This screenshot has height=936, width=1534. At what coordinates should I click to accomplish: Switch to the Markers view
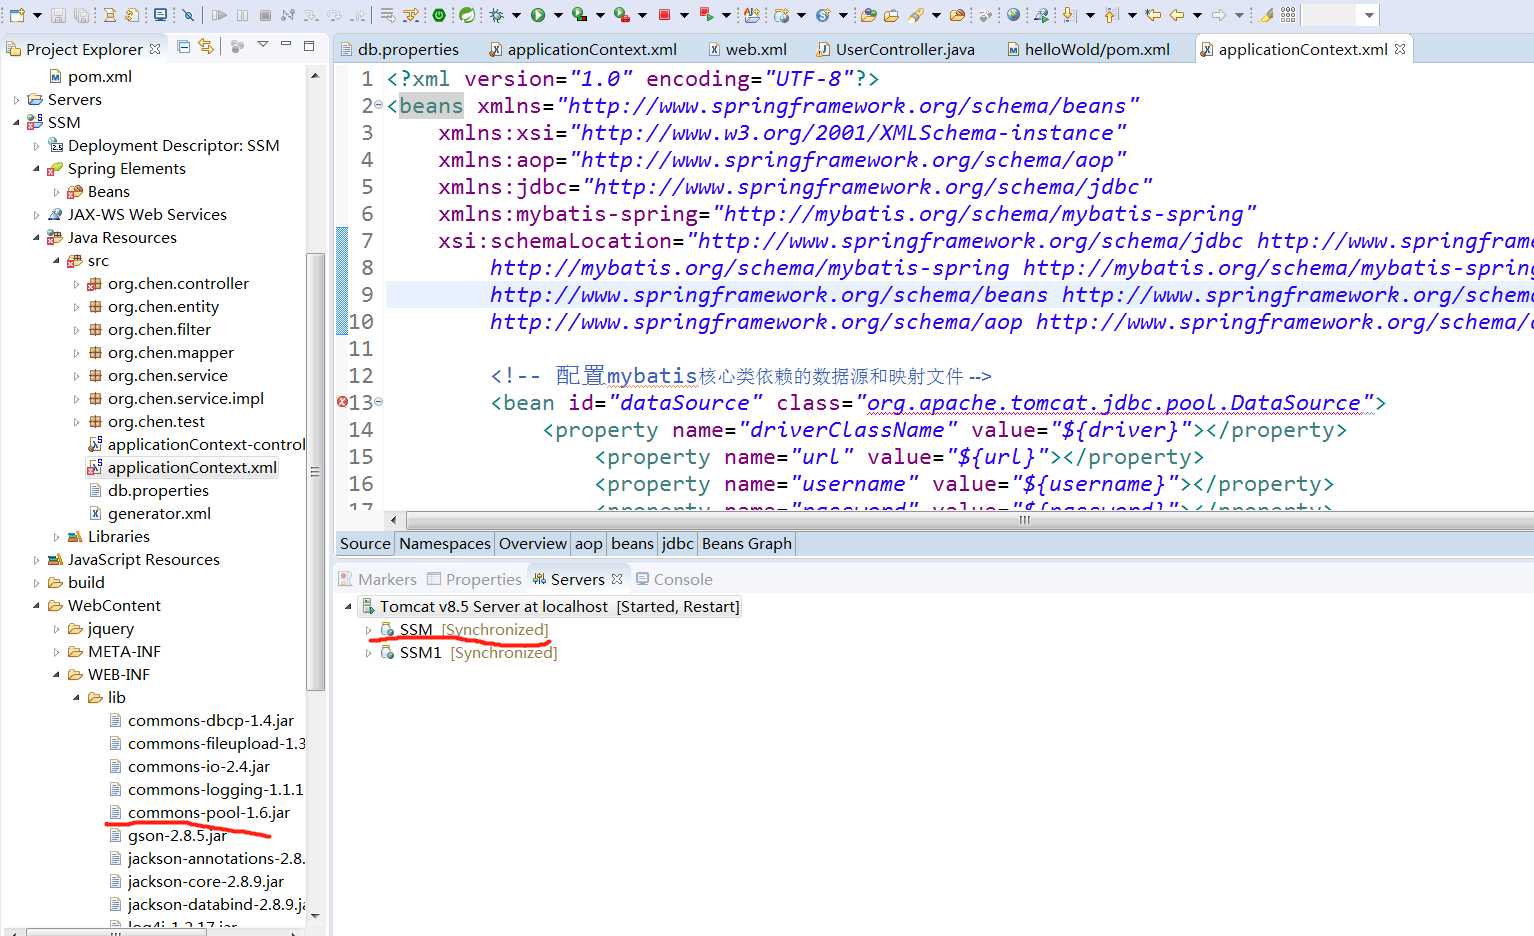coord(377,580)
